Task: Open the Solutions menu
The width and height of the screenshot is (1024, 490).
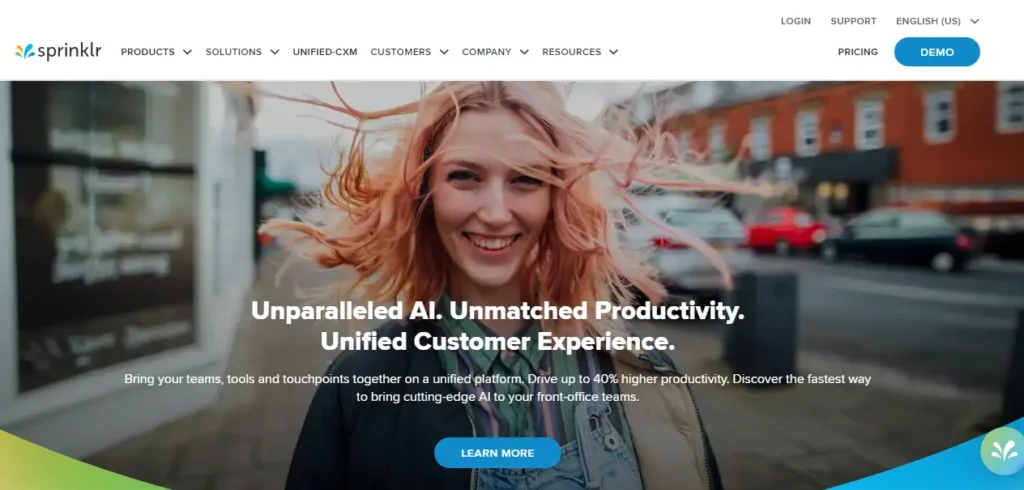Action: tap(234, 52)
